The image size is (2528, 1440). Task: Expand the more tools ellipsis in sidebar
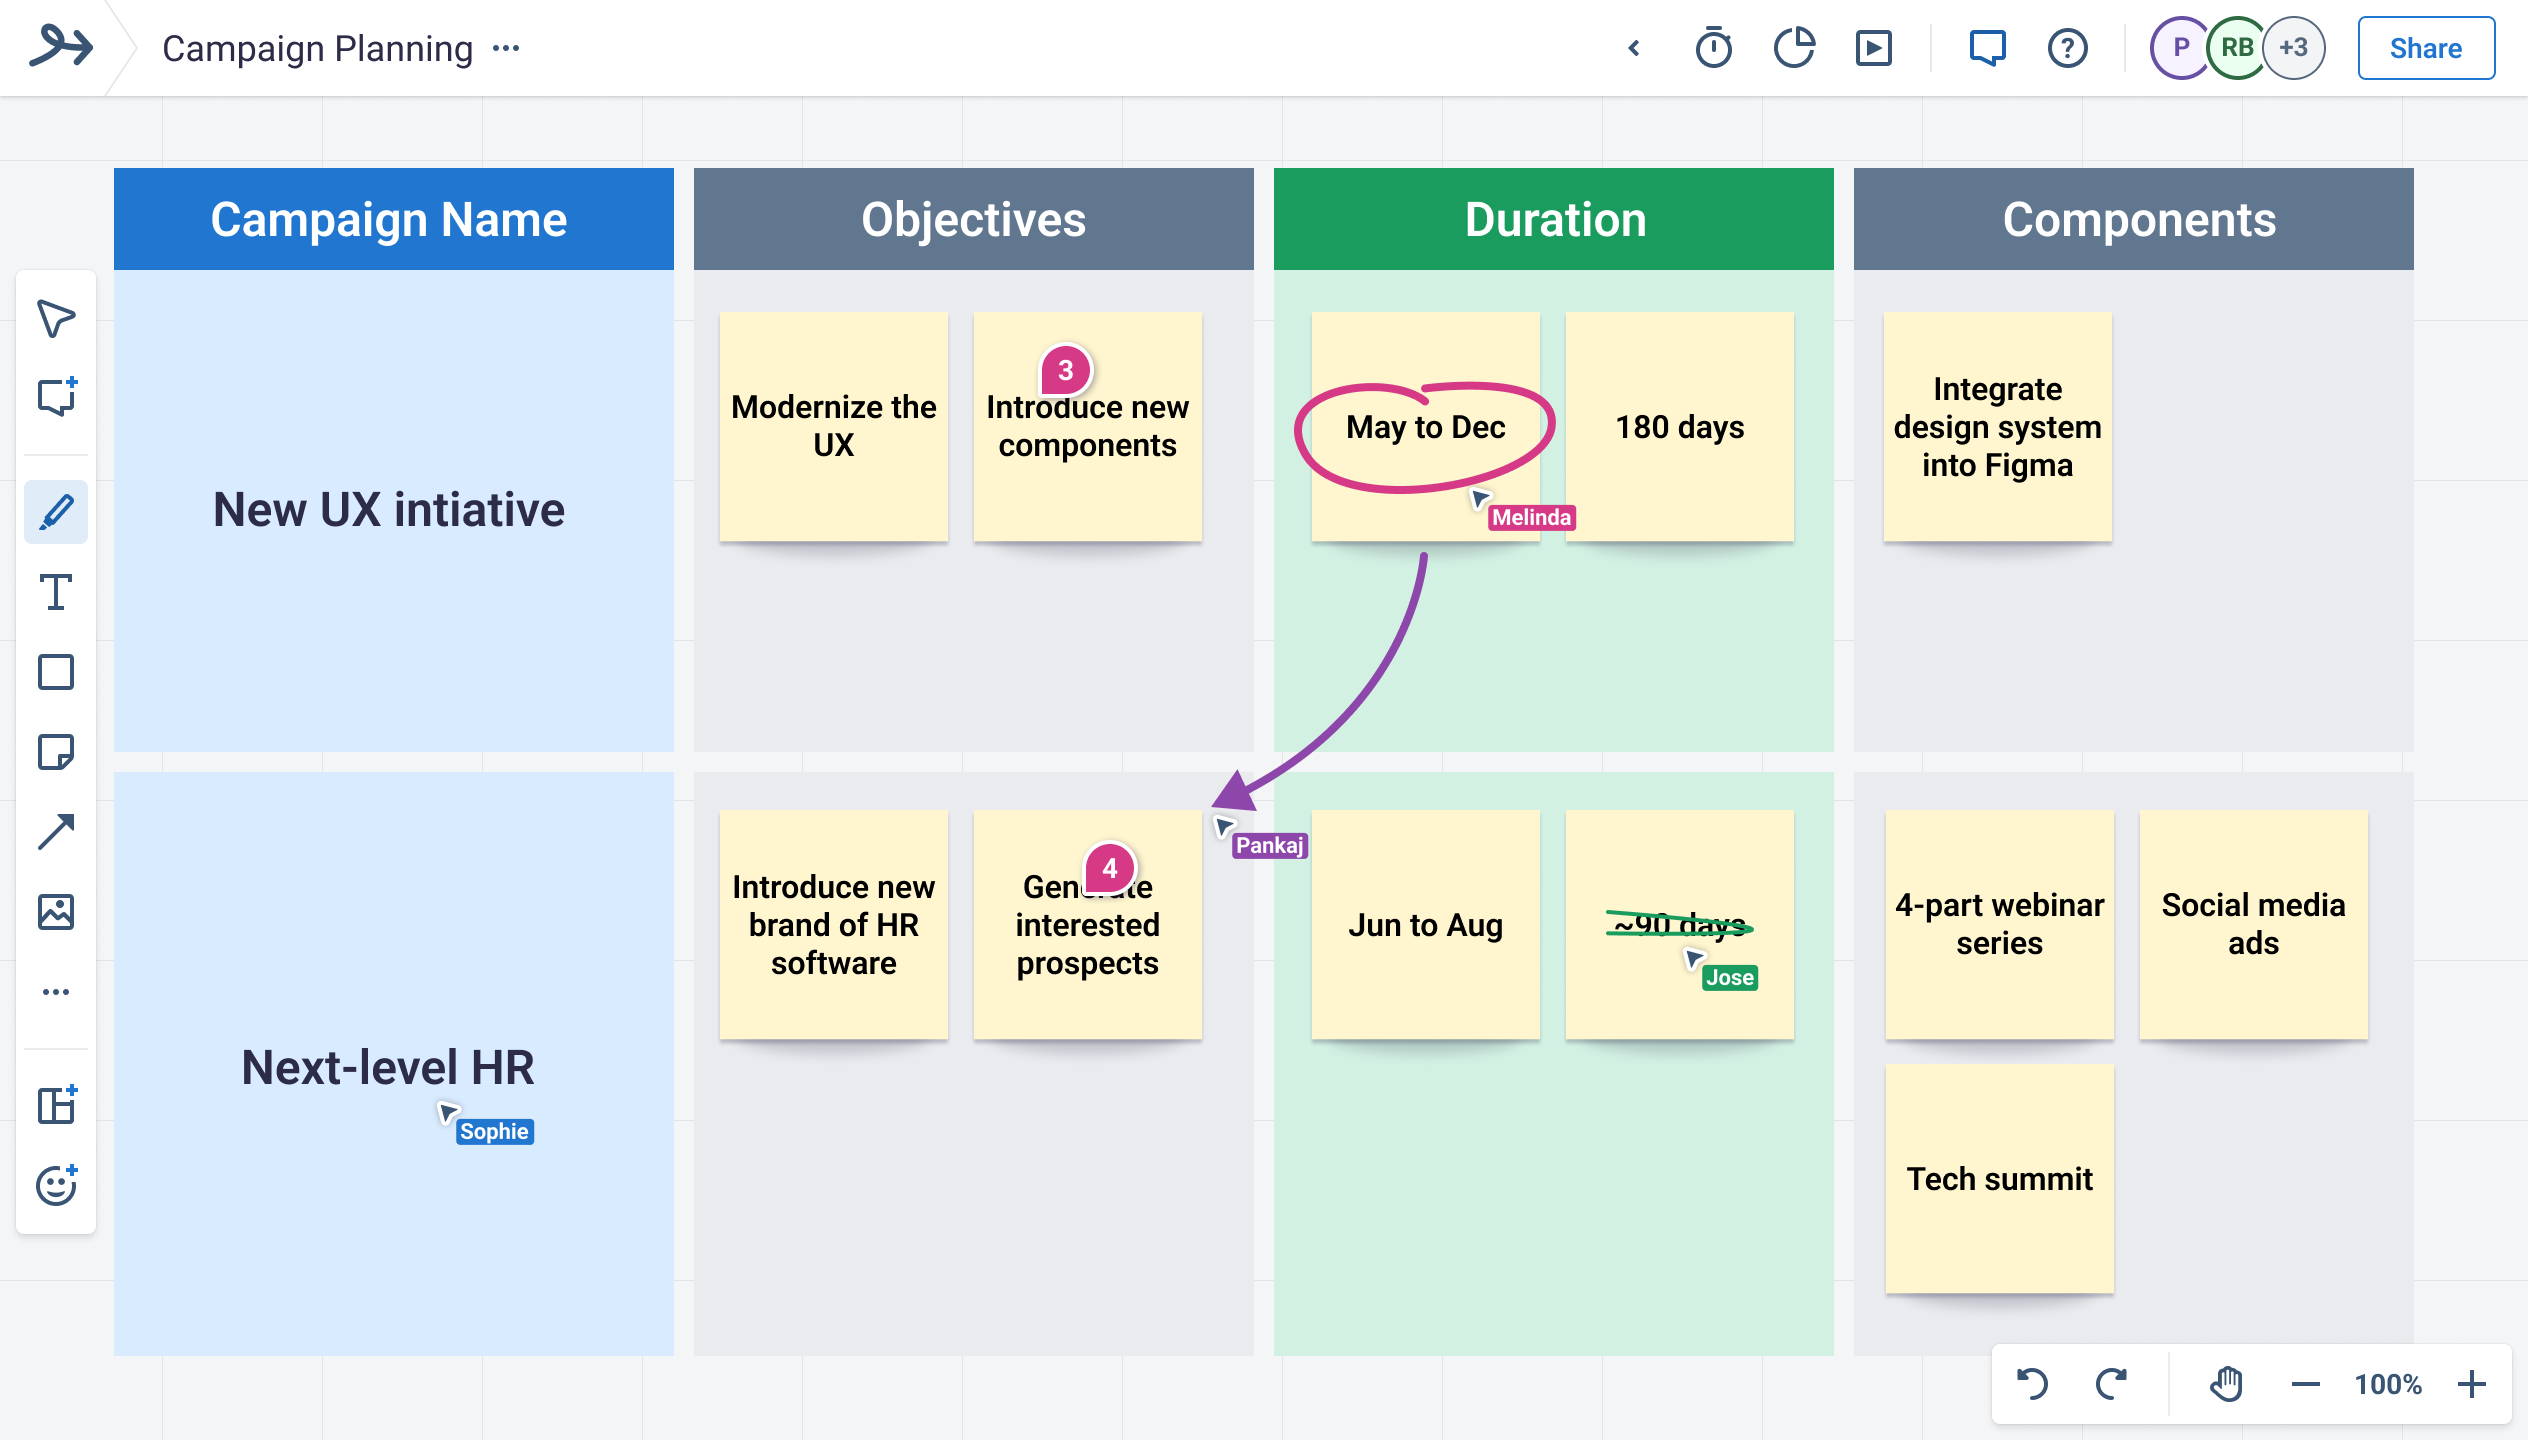click(x=55, y=992)
